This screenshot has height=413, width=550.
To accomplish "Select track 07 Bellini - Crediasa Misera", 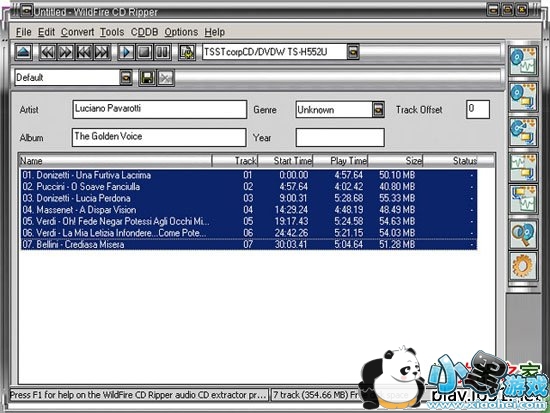I will [x=249, y=245].
